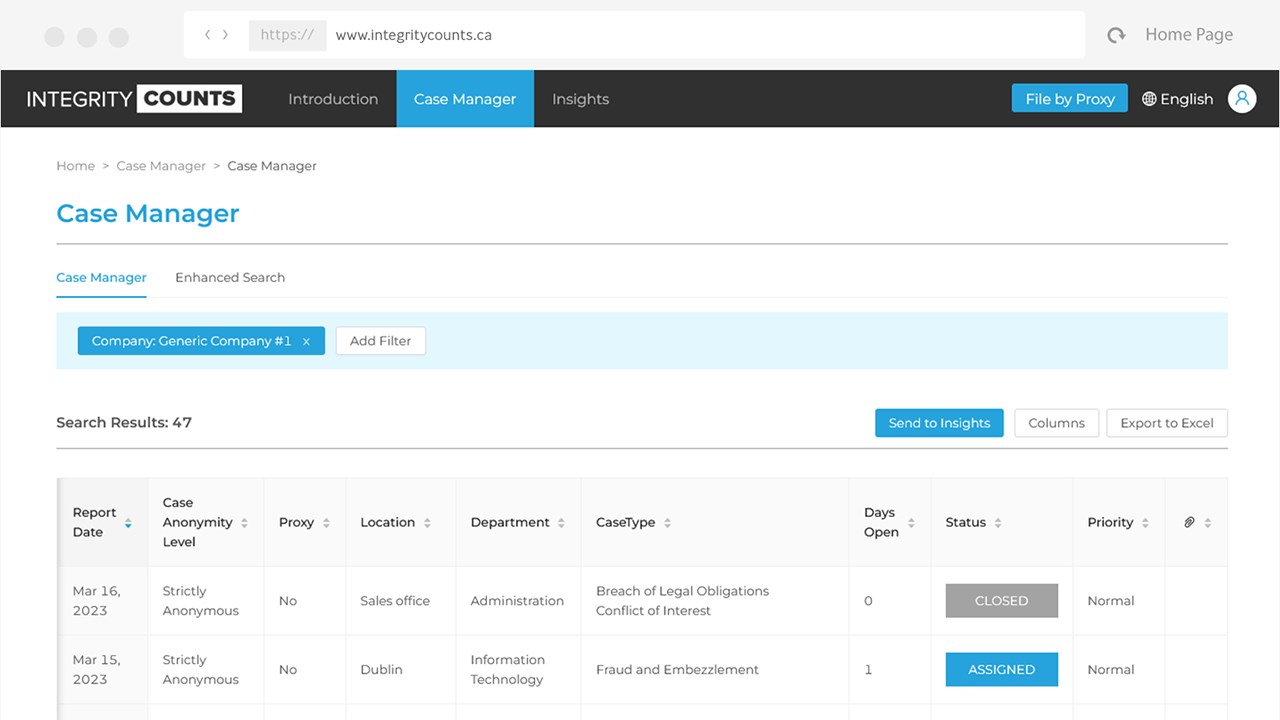This screenshot has height=720, width=1280.
Task: Click the CLOSED status badge
Action: click(x=1001, y=601)
